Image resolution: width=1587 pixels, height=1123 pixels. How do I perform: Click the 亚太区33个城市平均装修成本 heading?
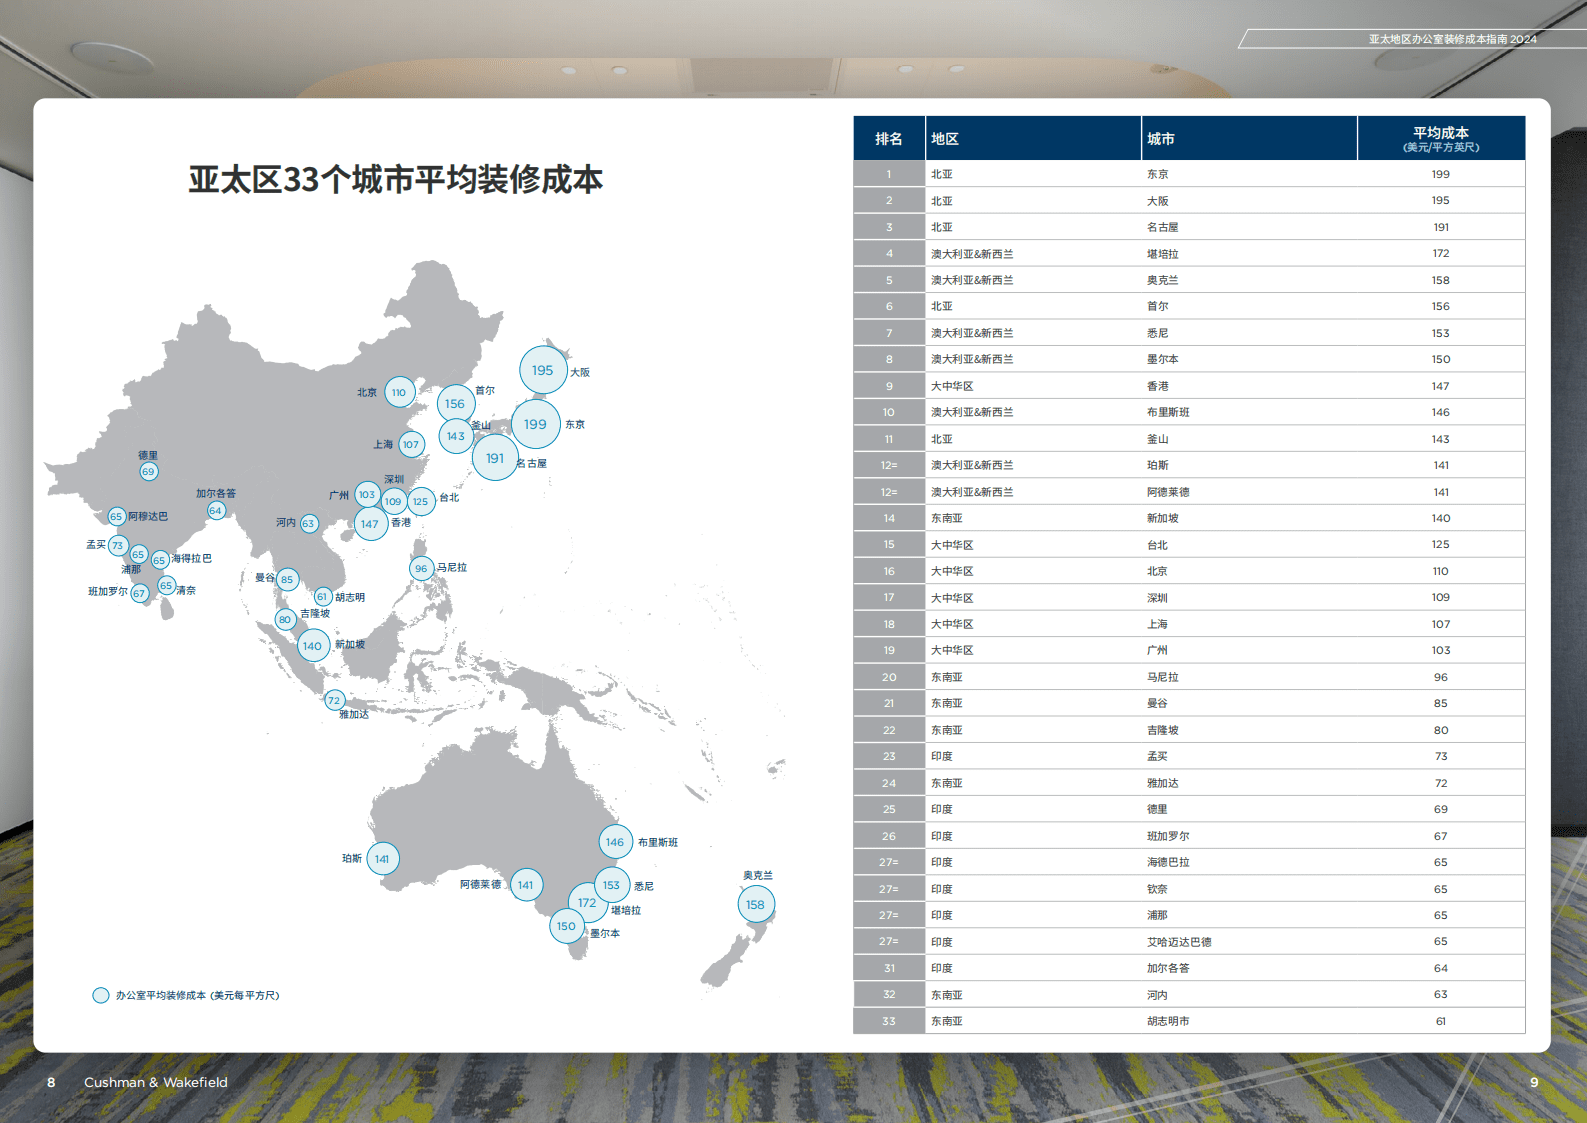click(x=395, y=180)
